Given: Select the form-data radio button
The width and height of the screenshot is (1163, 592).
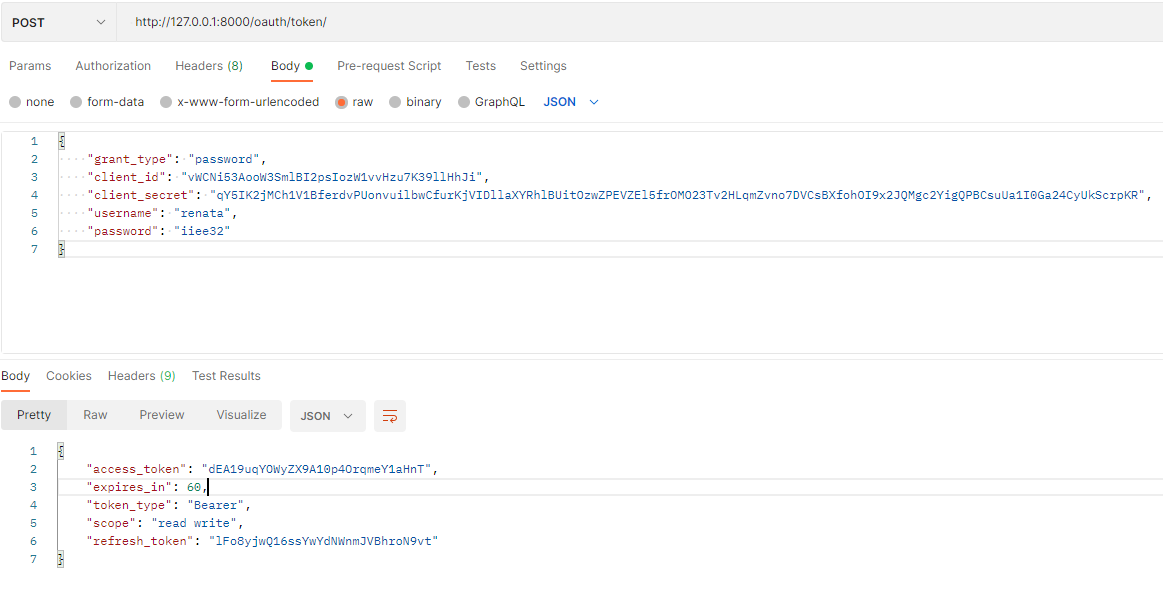Looking at the screenshot, I should (x=107, y=102).
